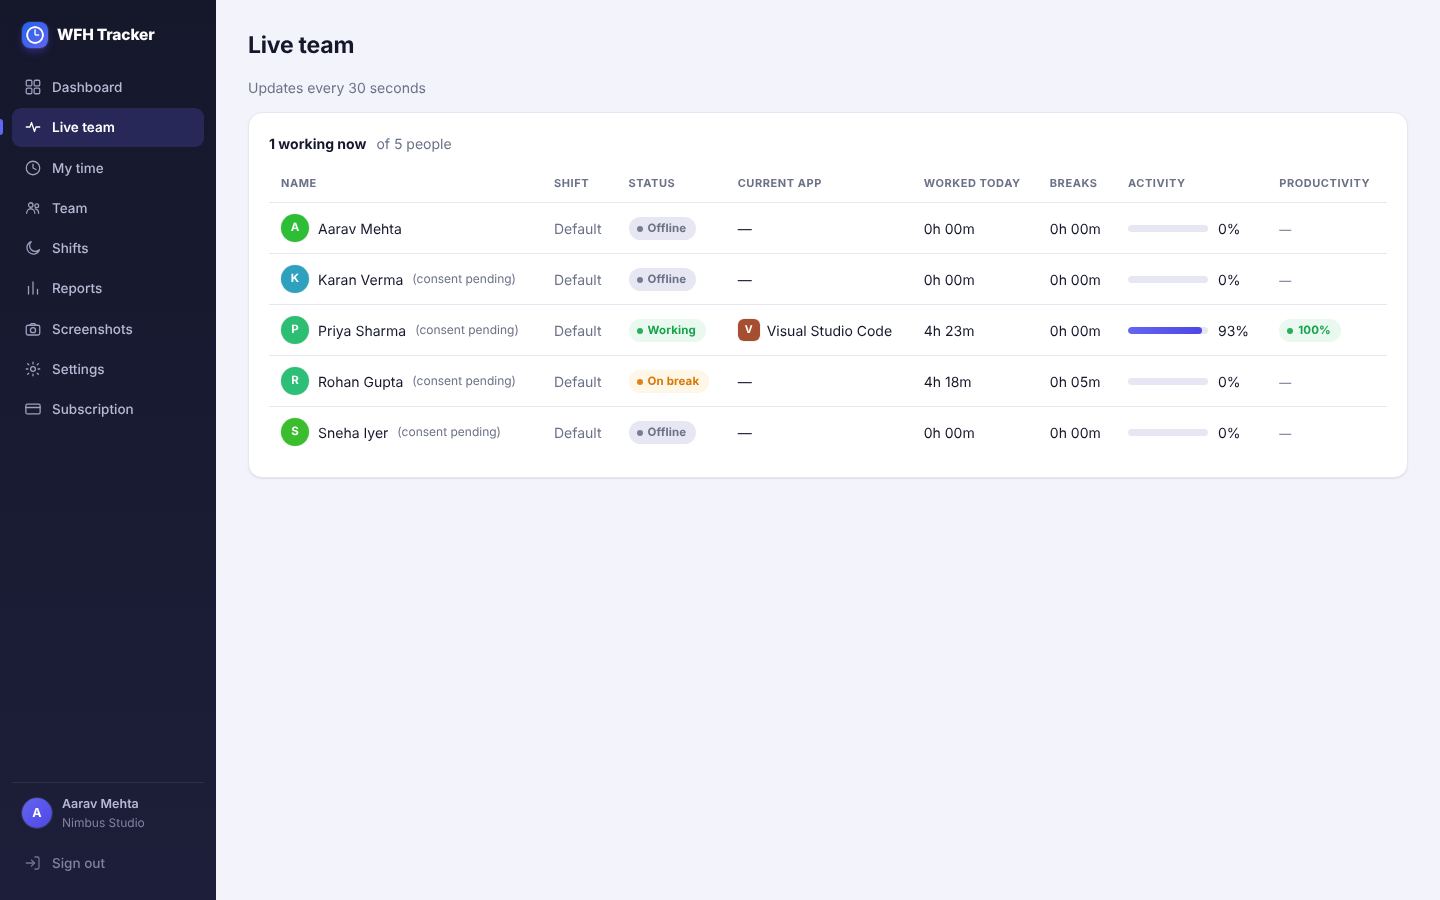Click the WFH Tracker clock logo
Viewport: 1440px width, 900px height.
tap(35, 35)
